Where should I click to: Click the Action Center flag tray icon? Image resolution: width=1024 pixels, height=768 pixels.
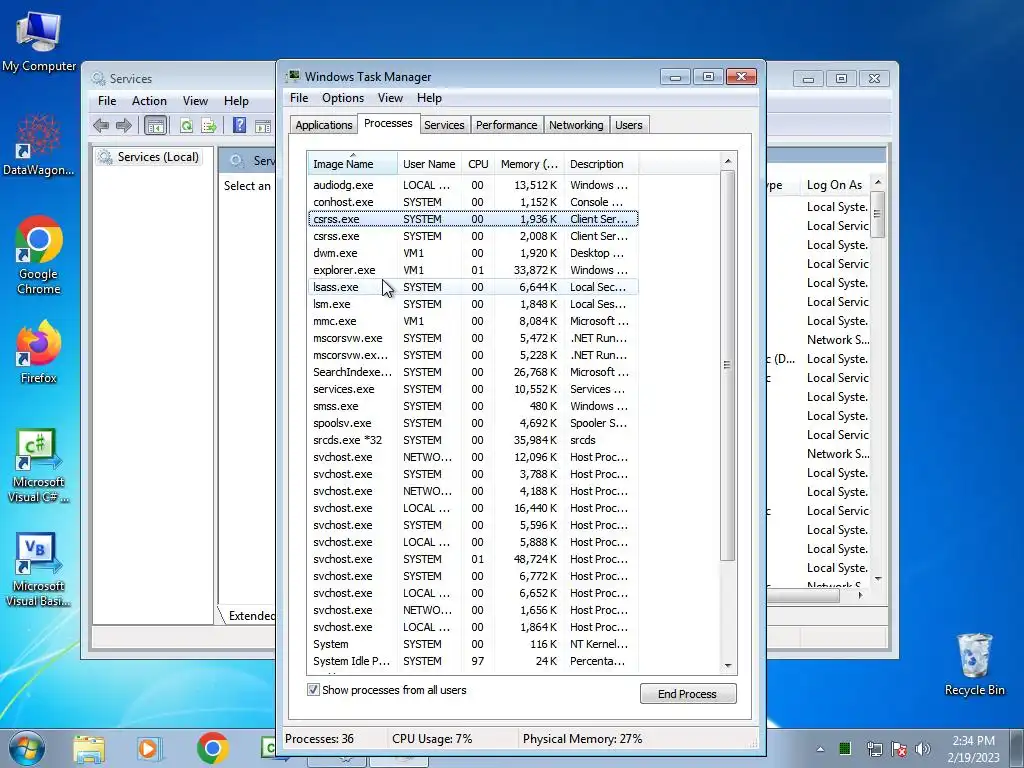899,749
